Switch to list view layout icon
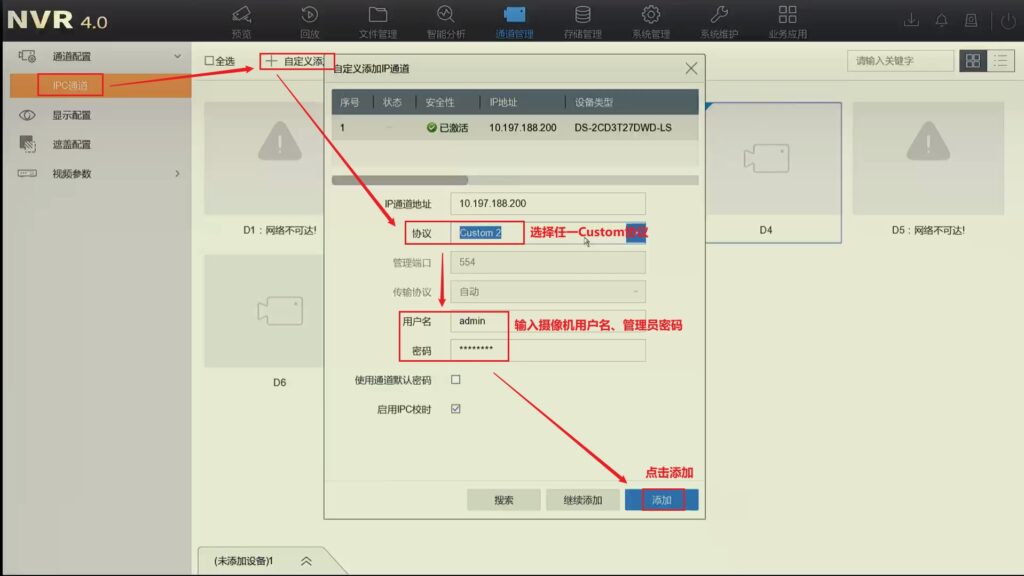Viewport: 1024px width, 576px height. 1000,61
